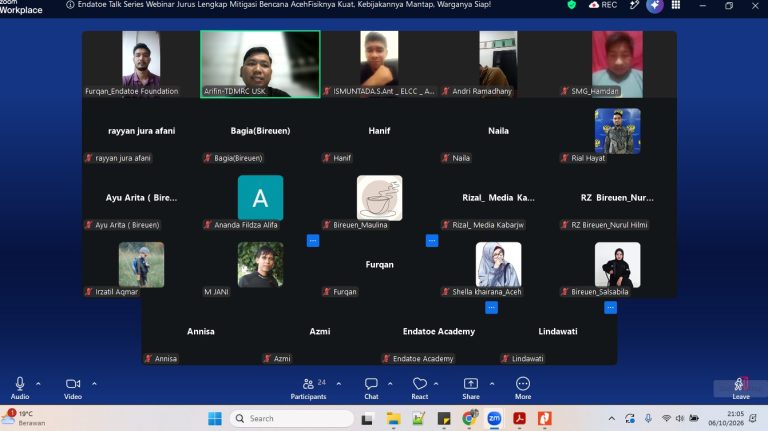
Task: Start Share screen
Action: (x=471, y=388)
